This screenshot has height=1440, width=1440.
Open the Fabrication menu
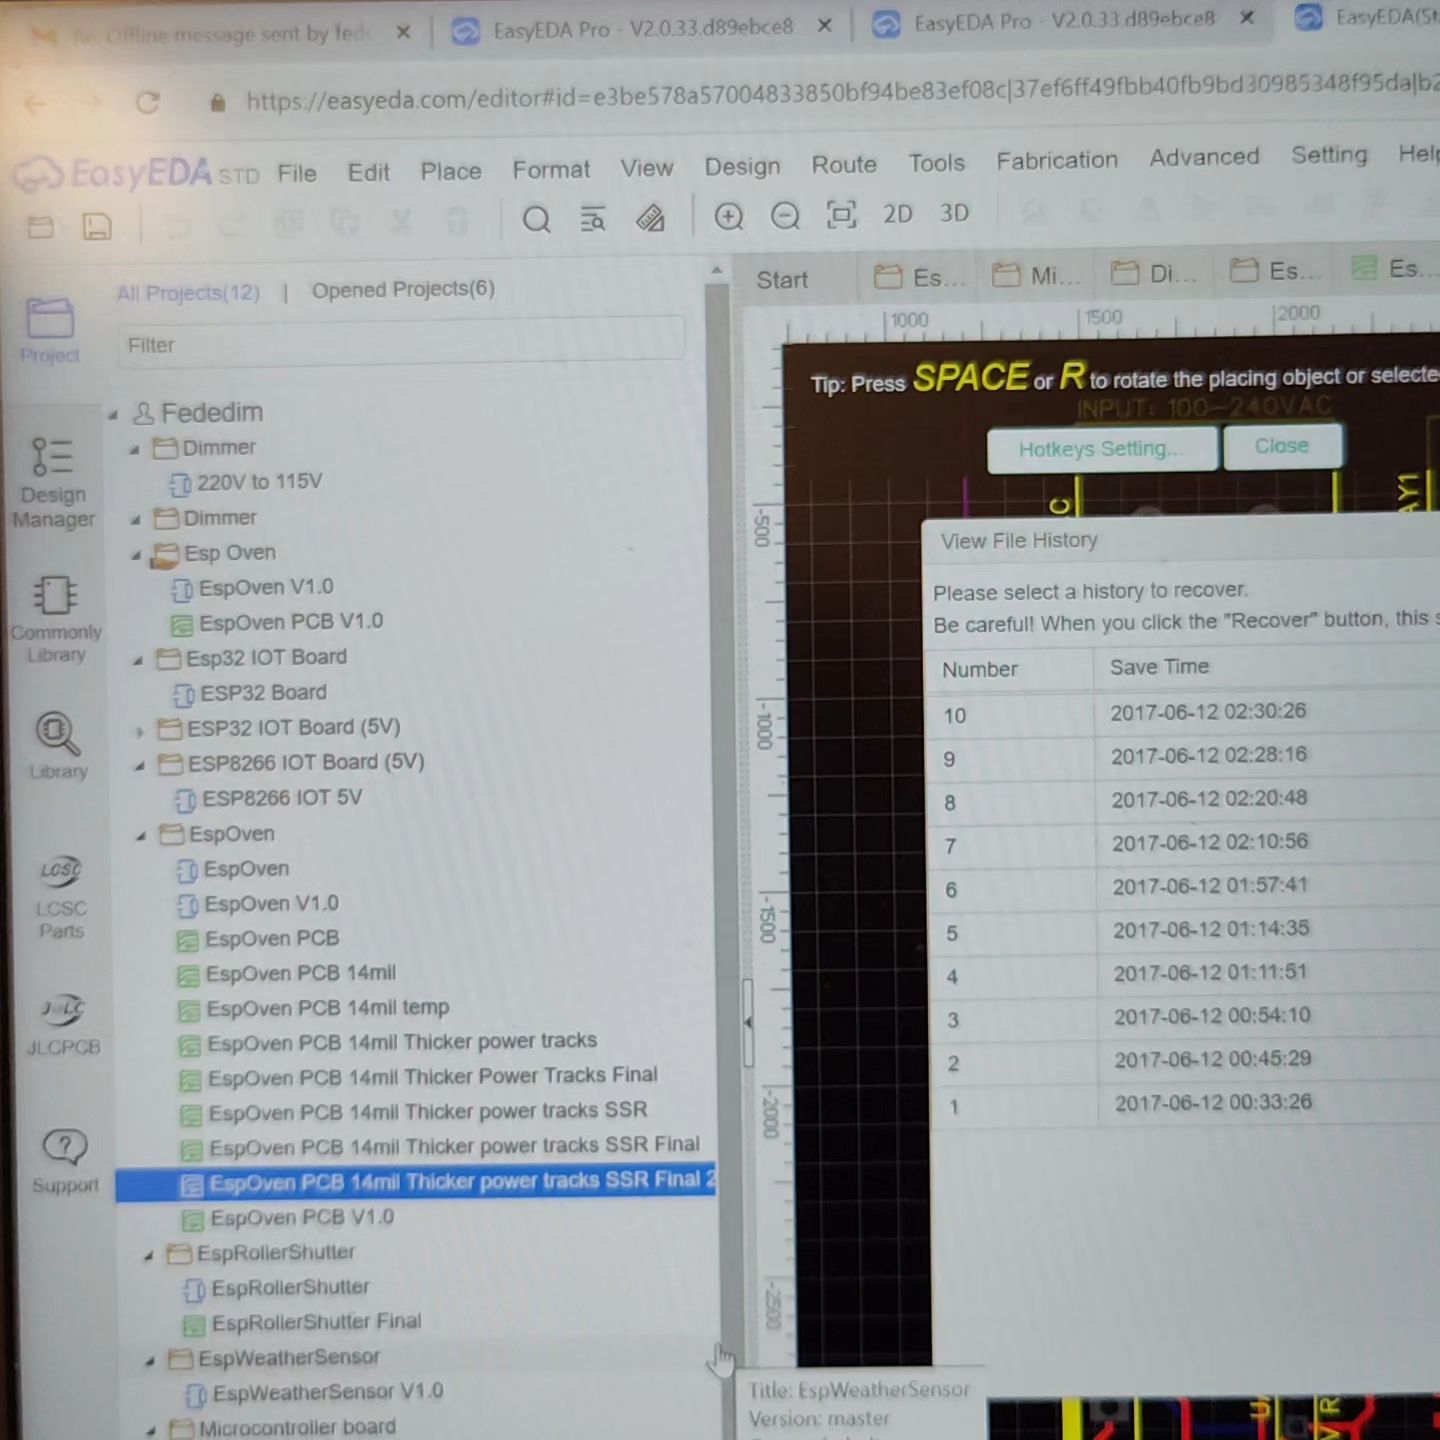click(x=1057, y=160)
